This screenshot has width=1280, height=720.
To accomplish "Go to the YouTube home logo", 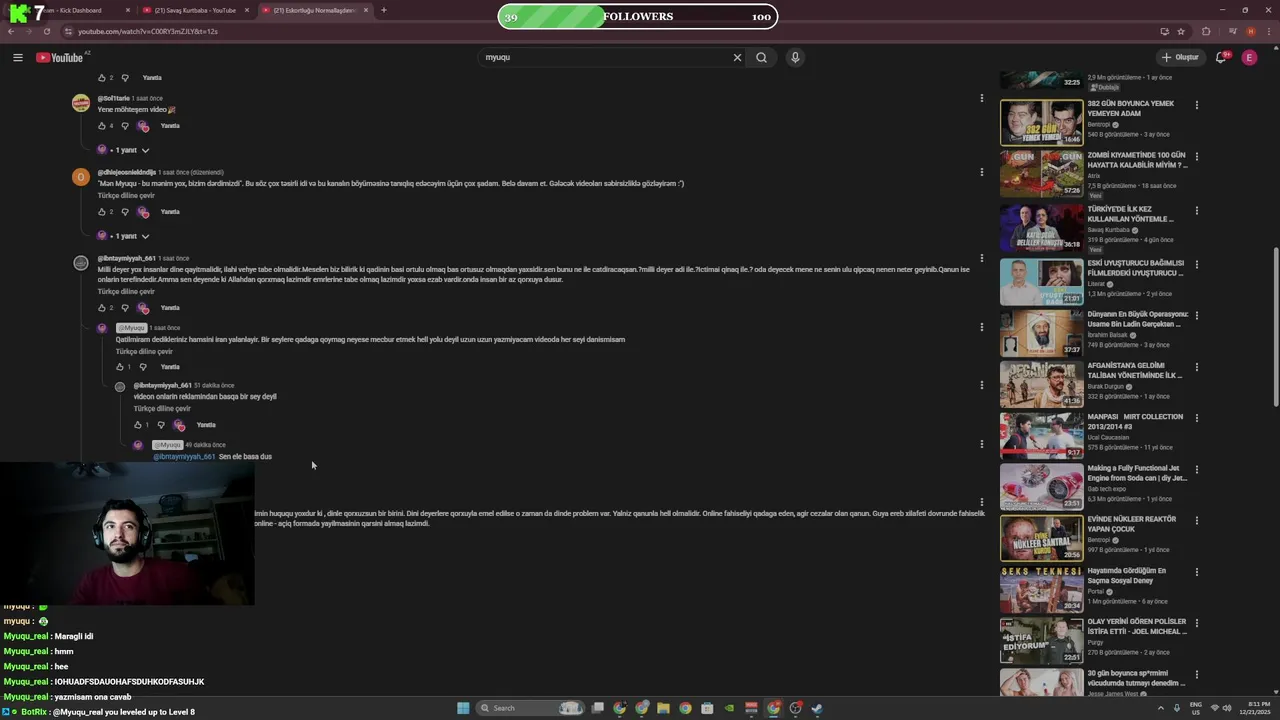I will (59, 57).
